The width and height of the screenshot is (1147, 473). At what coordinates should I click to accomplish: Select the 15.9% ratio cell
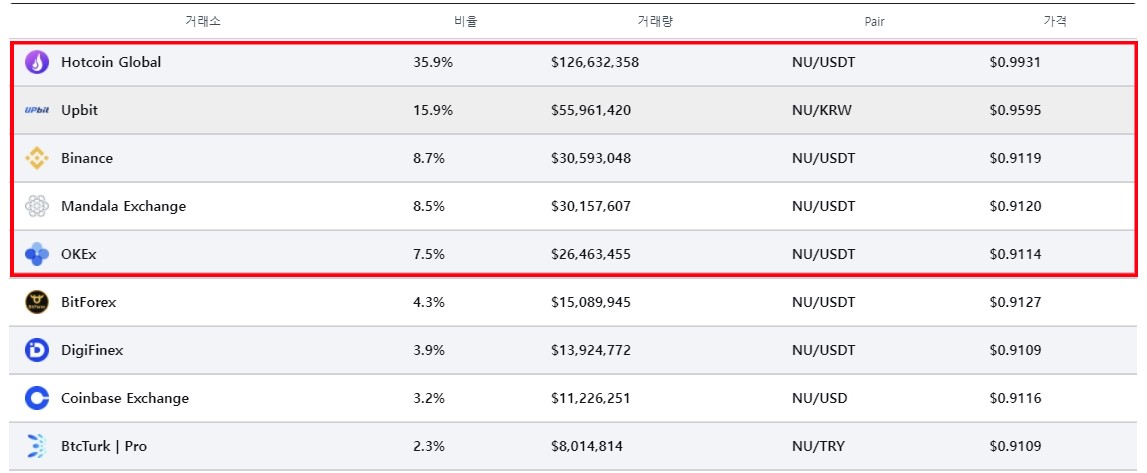[433, 110]
